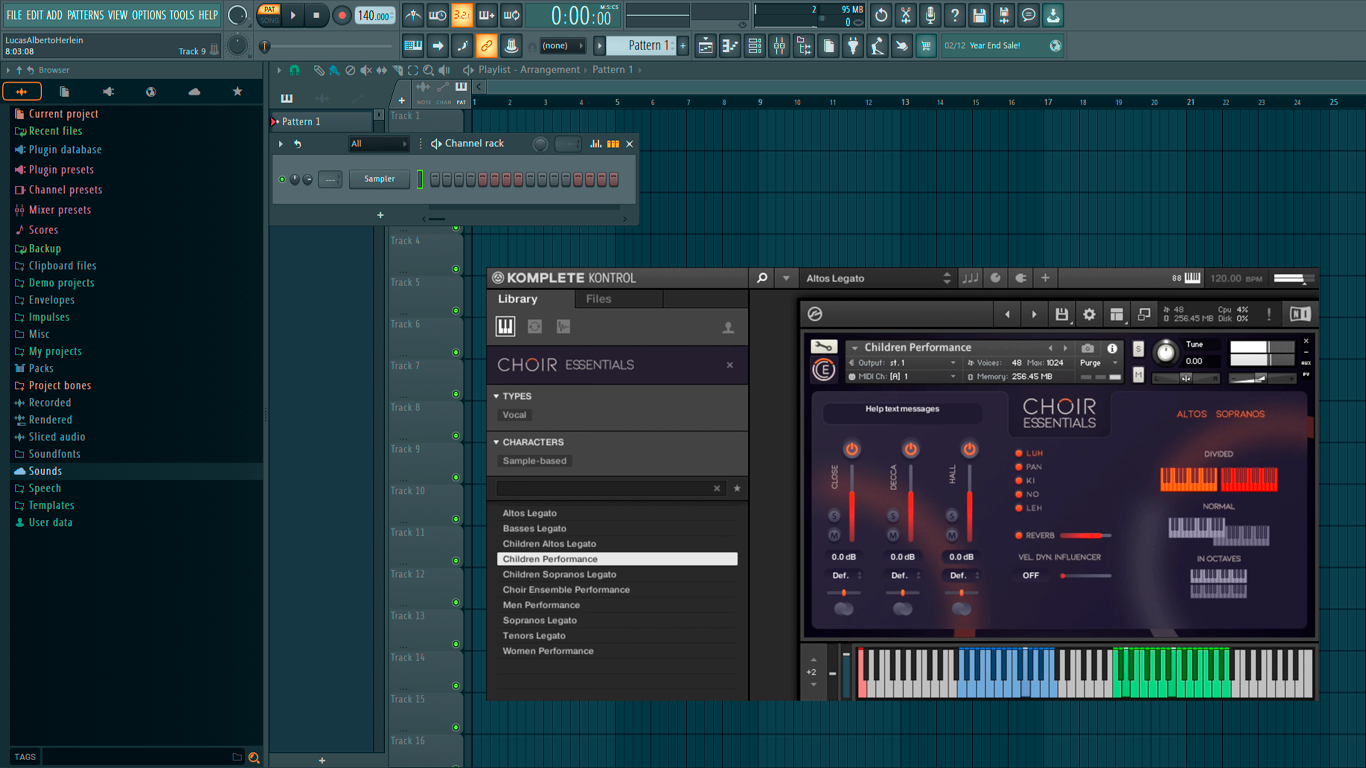This screenshot has width=1366, height=768.
Task: Open the view playlist icon
Action: 706,46
